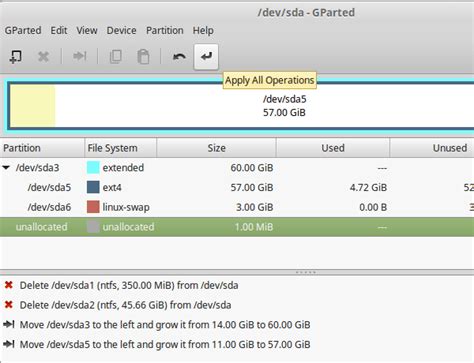Screen dimensions: 474x363
Task: Click the 4.72 GiB used value
Action: 368,187
